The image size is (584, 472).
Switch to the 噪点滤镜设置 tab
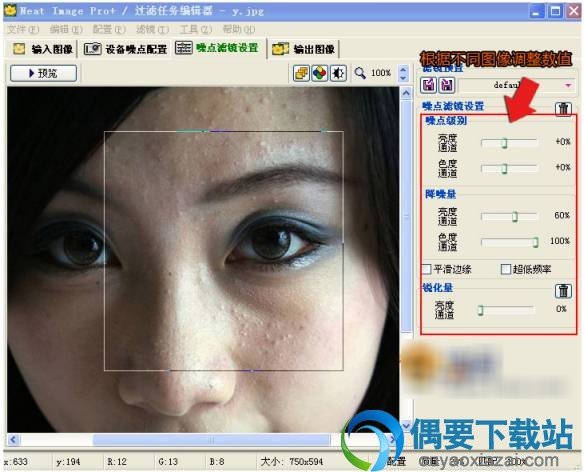click(x=217, y=48)
